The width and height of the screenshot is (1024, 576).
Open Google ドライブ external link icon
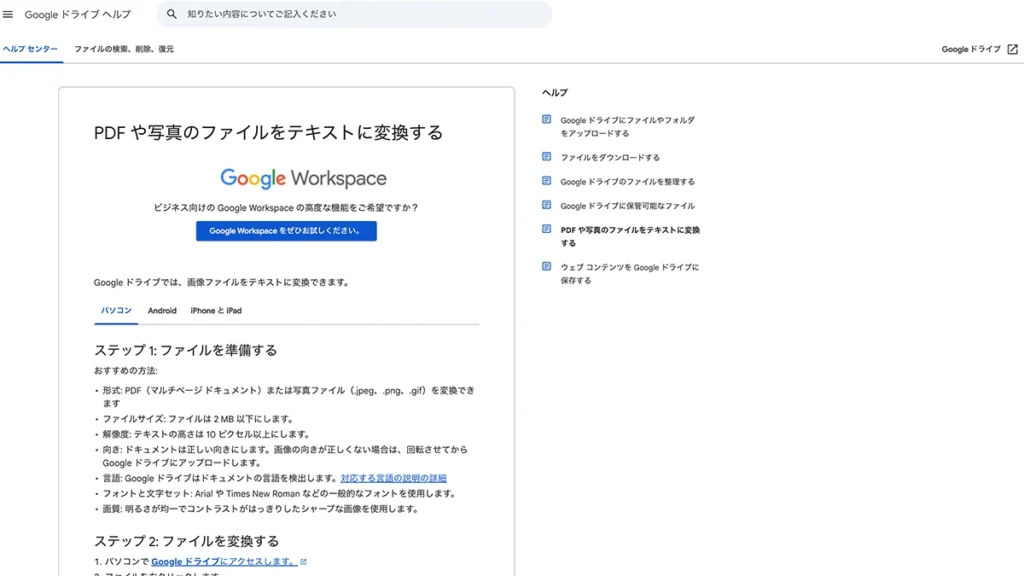[1012, 49]
